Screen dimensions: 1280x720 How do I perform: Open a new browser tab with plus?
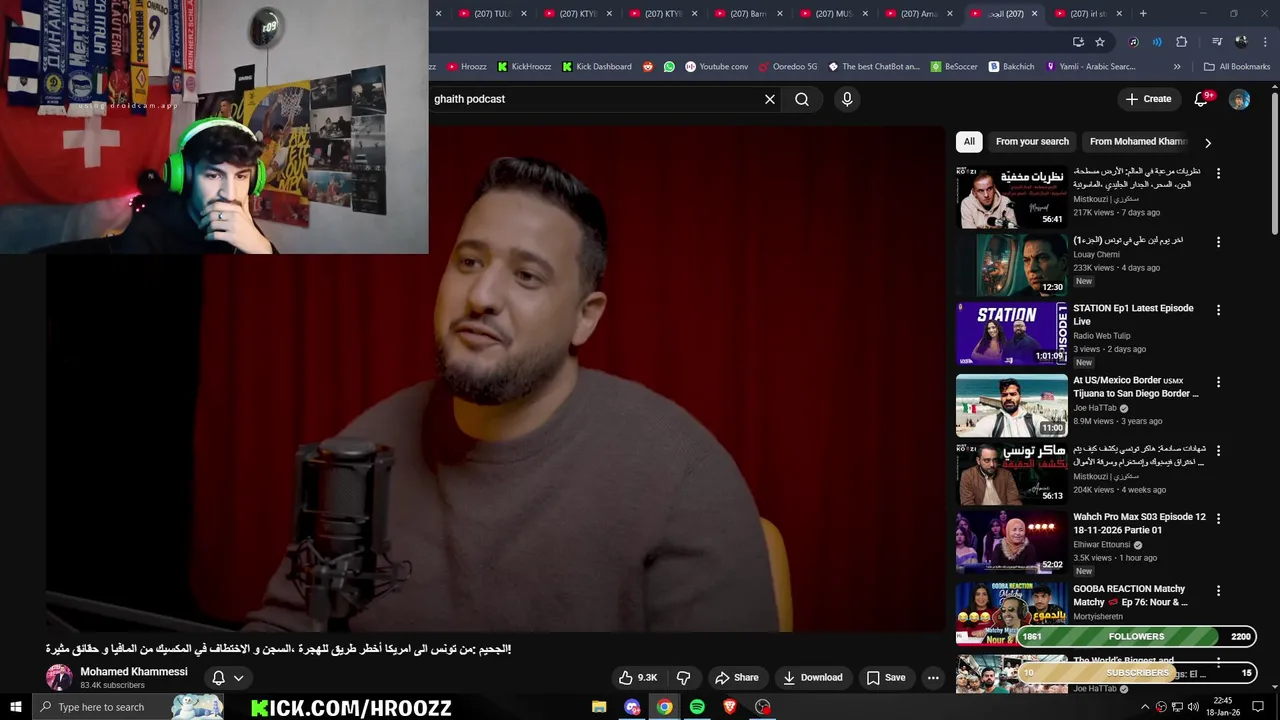coord(1143,14)
